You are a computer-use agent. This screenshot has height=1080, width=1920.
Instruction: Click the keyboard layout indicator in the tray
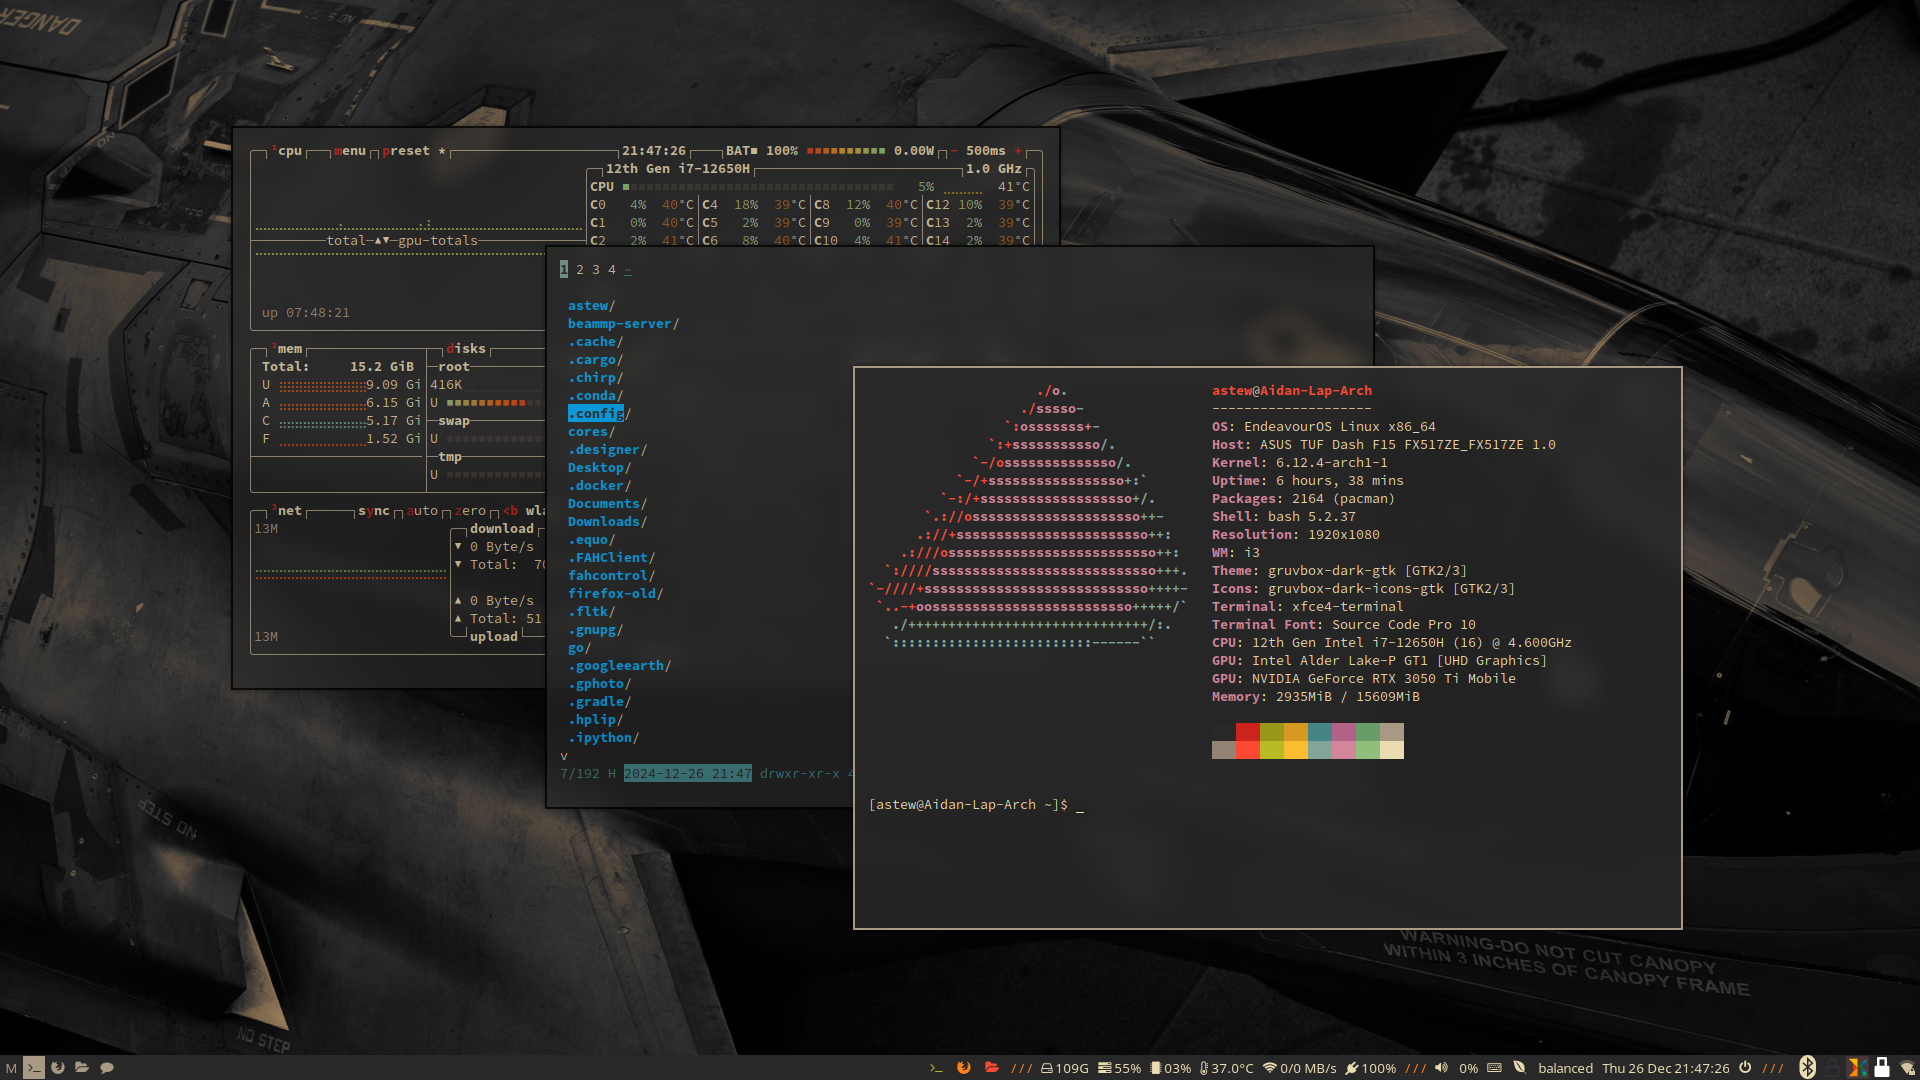click(1493, 1067)
